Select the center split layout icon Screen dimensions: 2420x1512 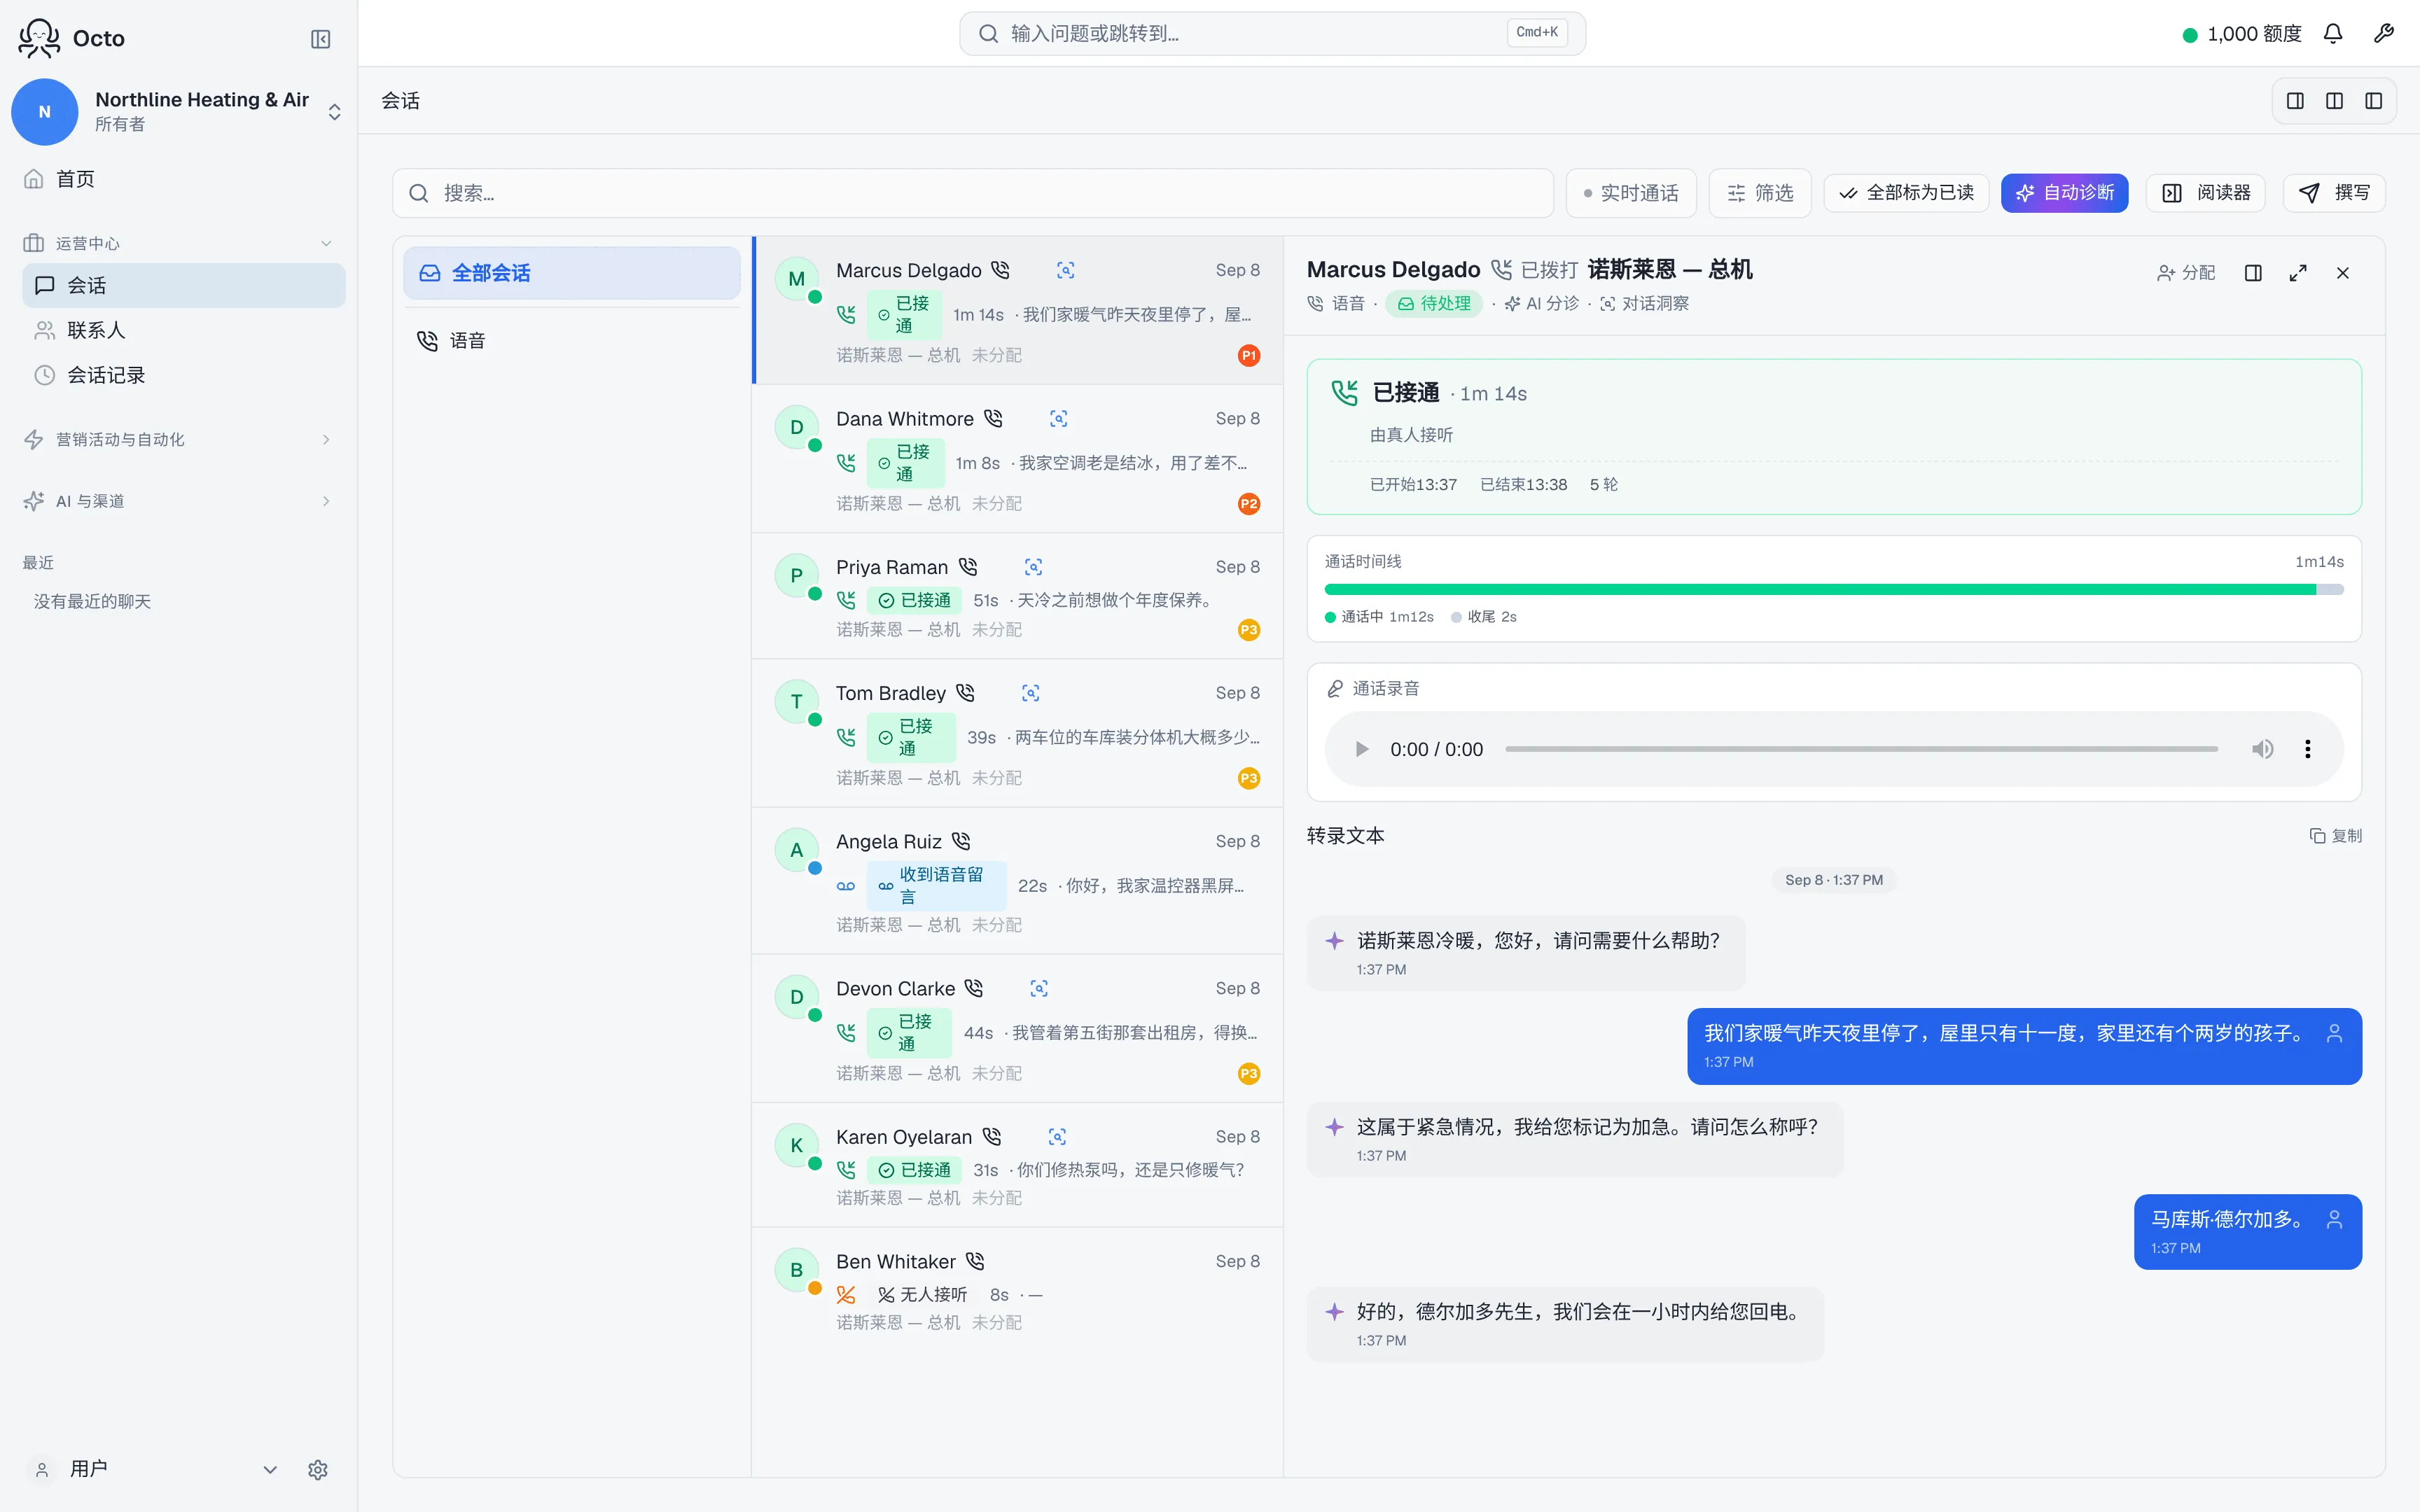2334,101
